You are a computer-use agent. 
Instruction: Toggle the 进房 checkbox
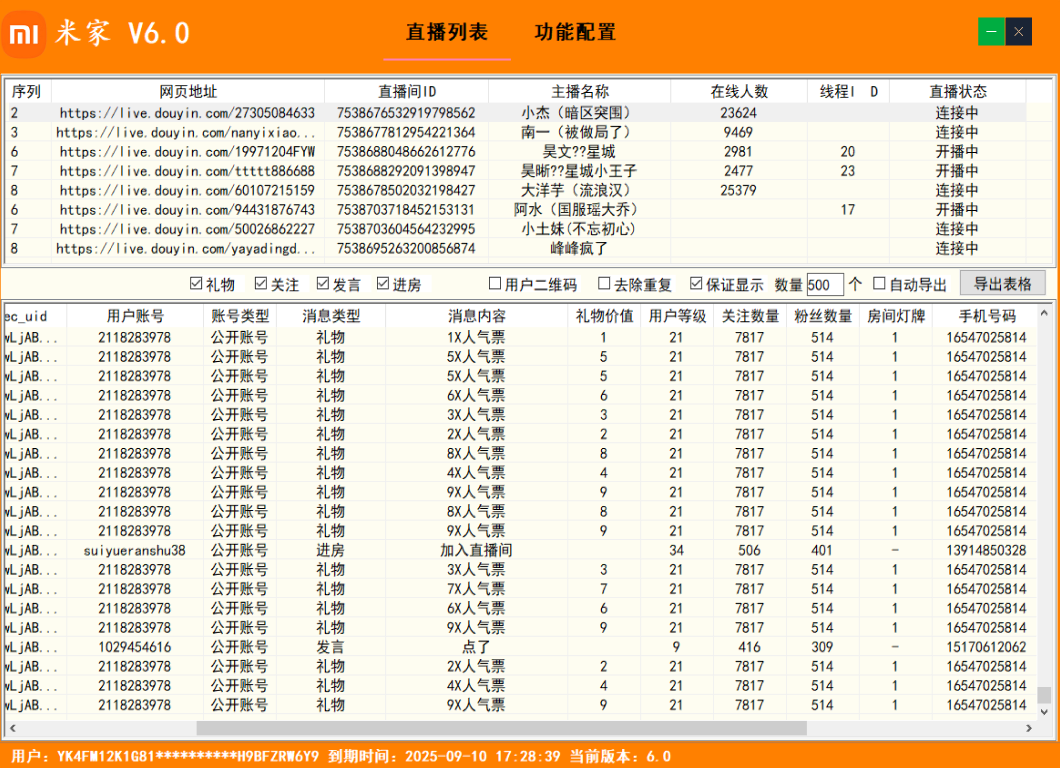click(383, 284)
